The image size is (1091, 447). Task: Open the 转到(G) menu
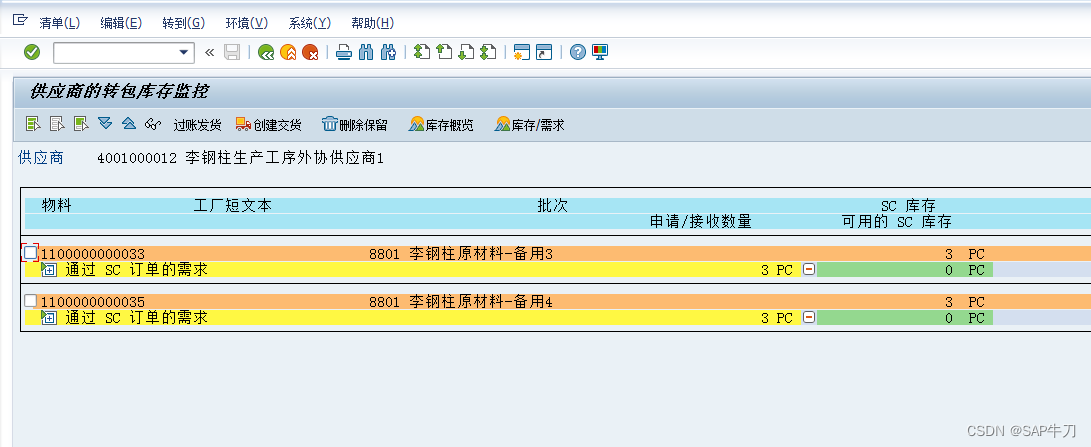pos(184,23)
